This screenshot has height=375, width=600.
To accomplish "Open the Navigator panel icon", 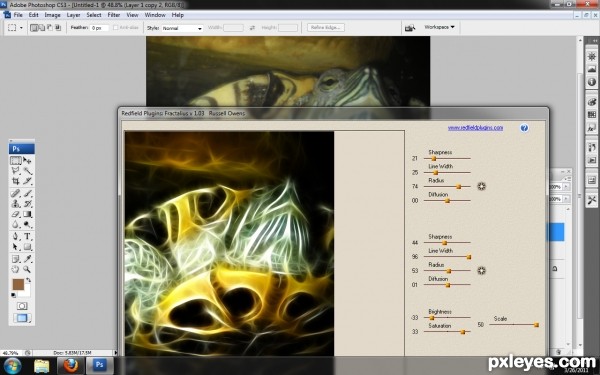I will [x=592, y=57].
